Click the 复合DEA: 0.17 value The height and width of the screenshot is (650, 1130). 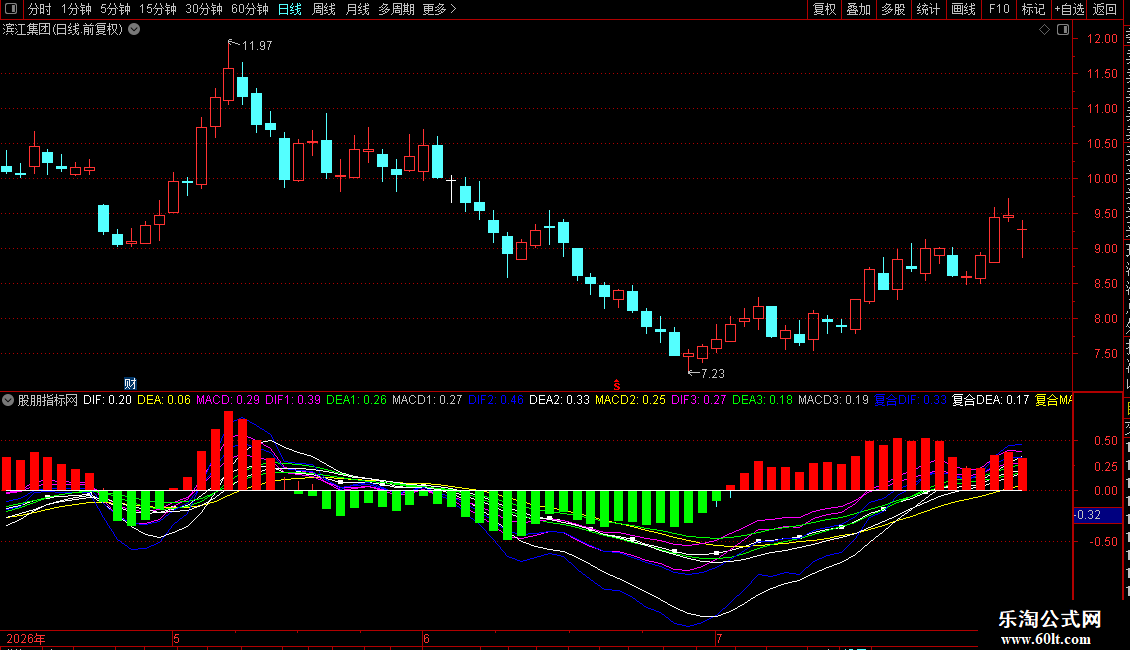click(990, 400)
